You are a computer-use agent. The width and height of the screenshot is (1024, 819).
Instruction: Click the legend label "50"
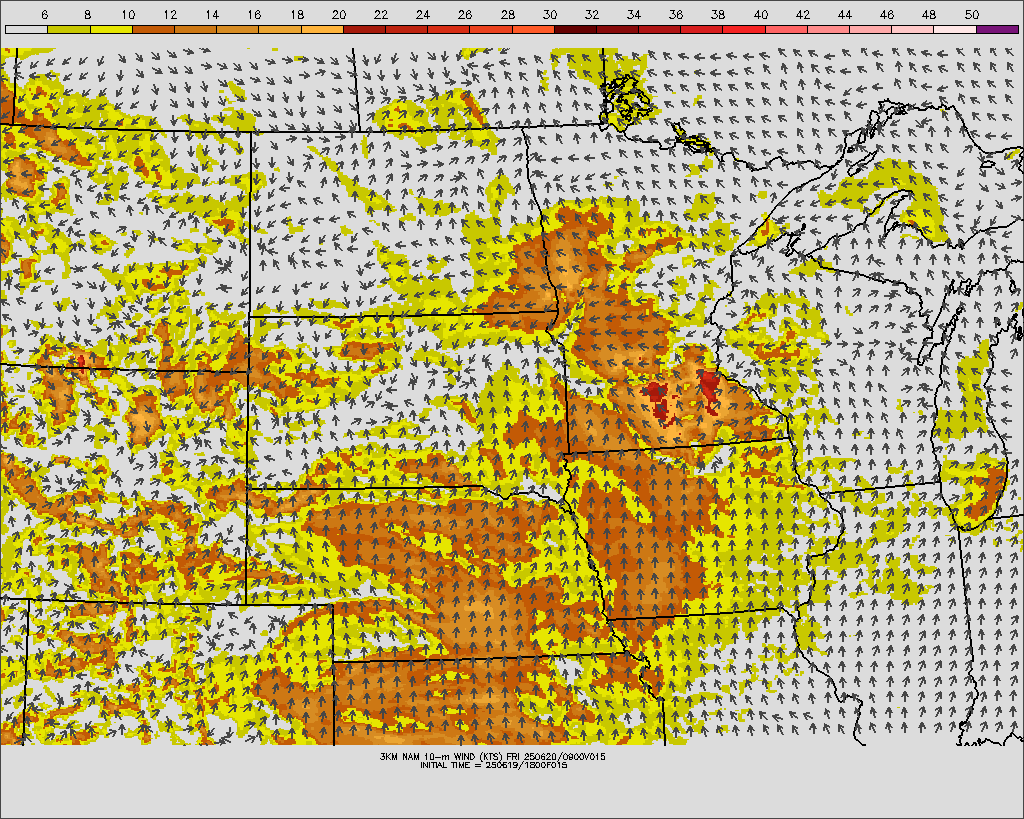click(972, 14)
